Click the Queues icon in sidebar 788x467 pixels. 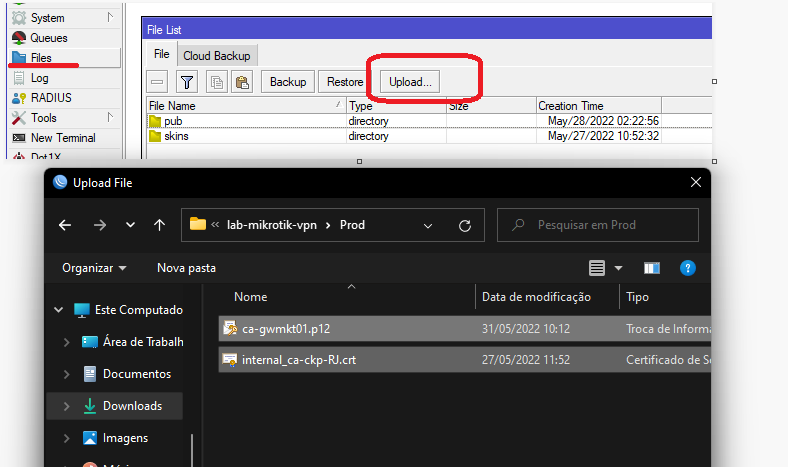19,38
